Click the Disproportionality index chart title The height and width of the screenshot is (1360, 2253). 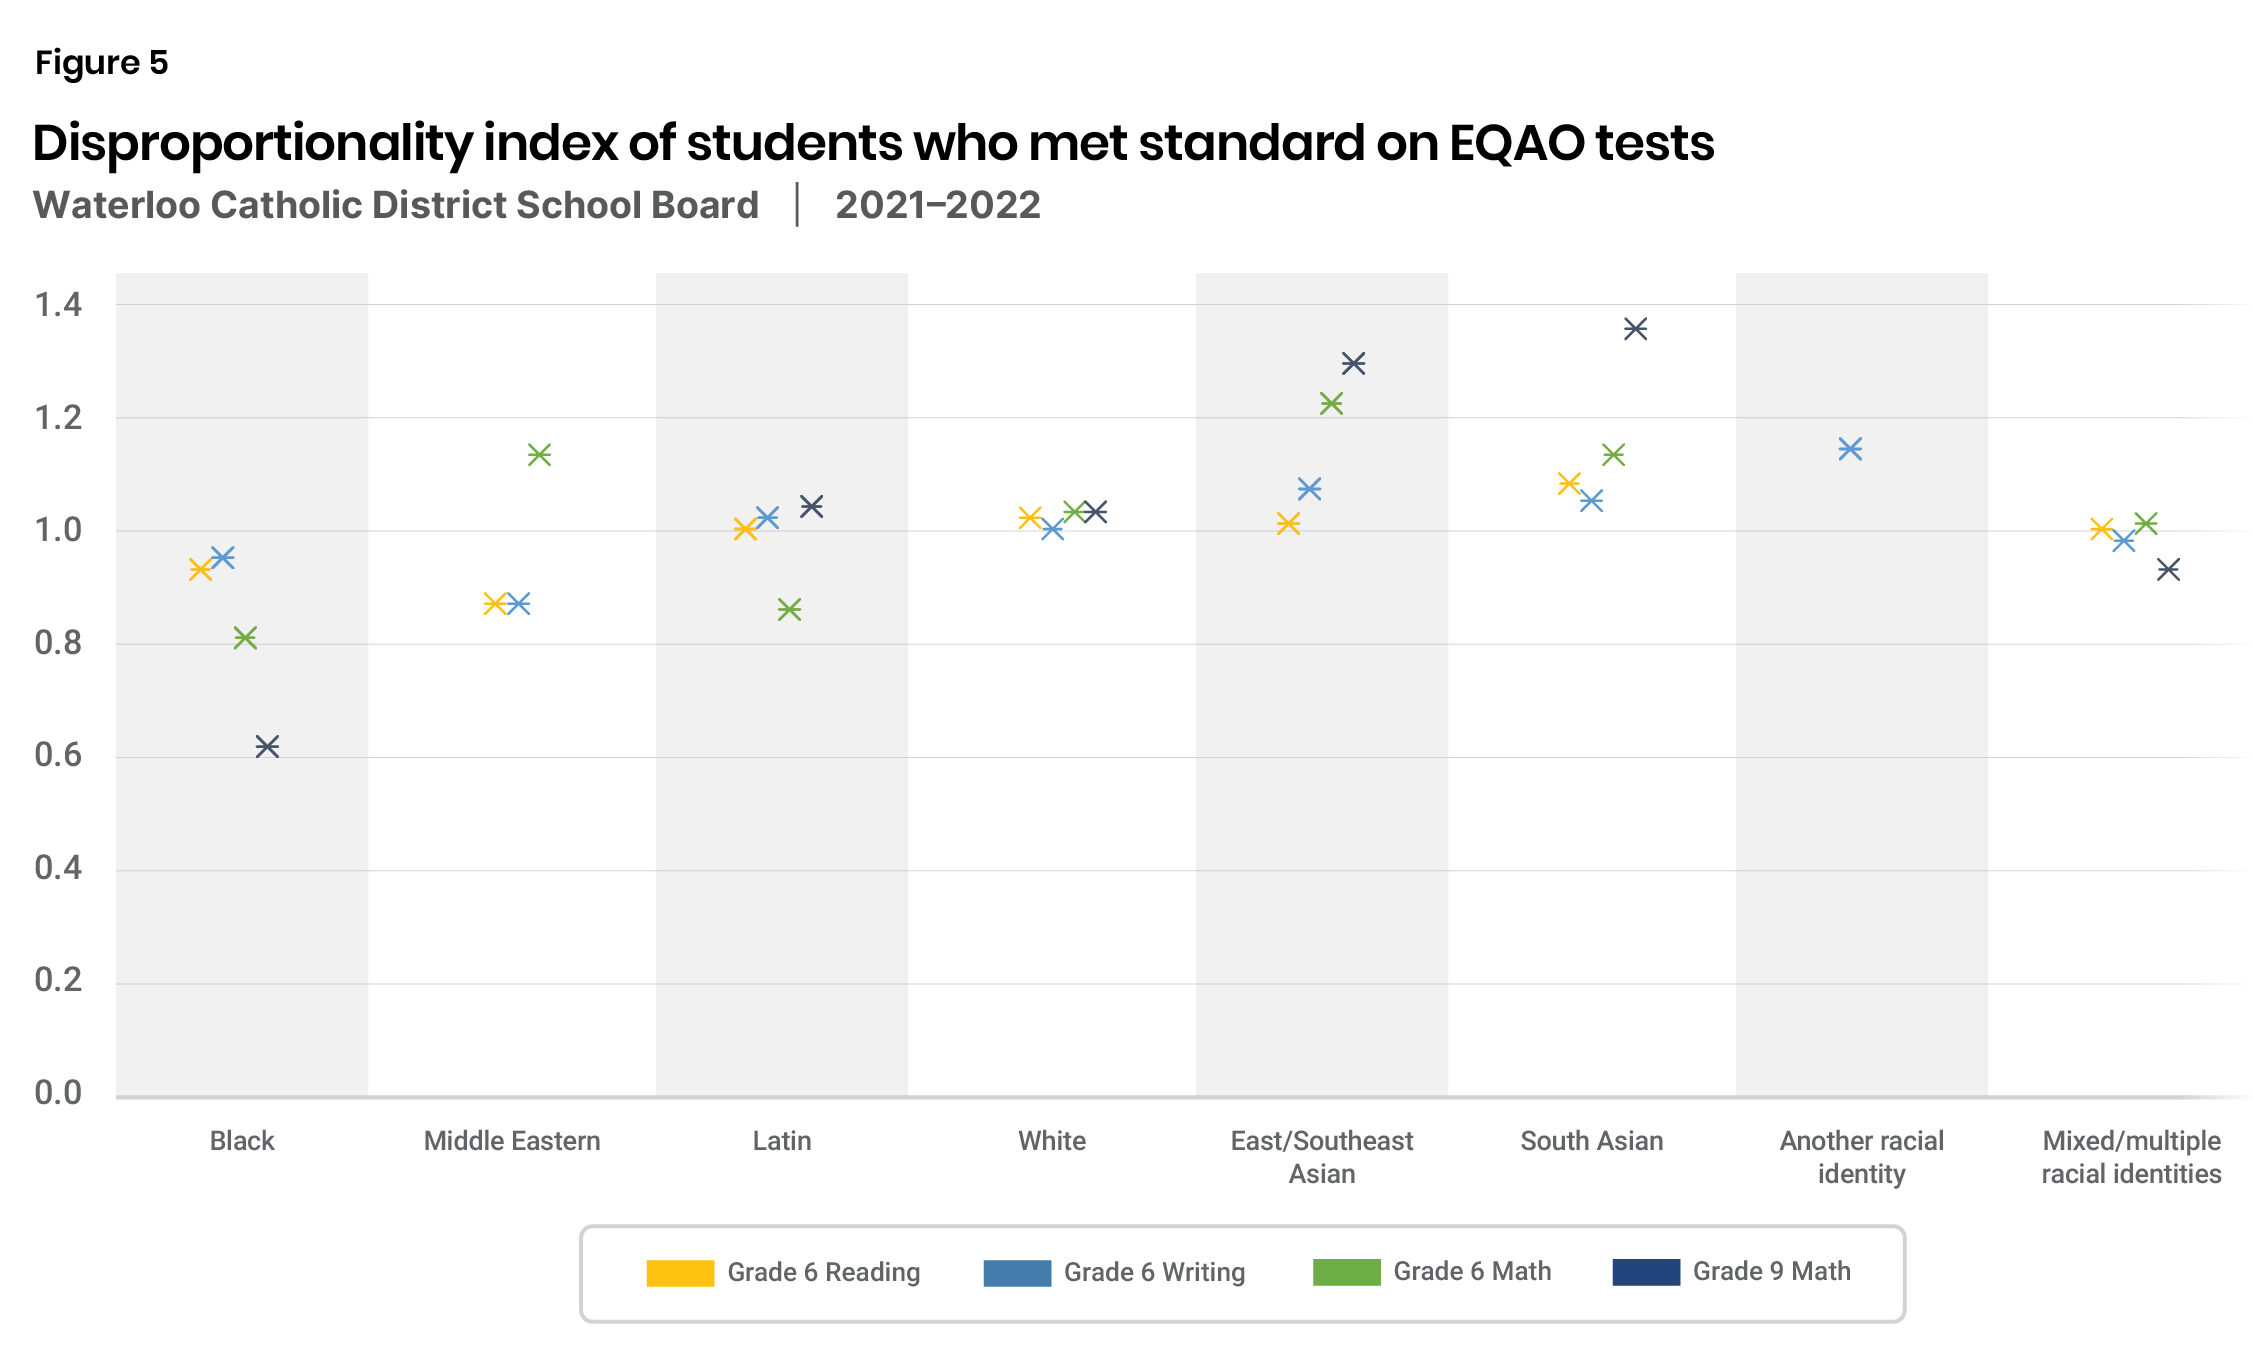point(873,143)
